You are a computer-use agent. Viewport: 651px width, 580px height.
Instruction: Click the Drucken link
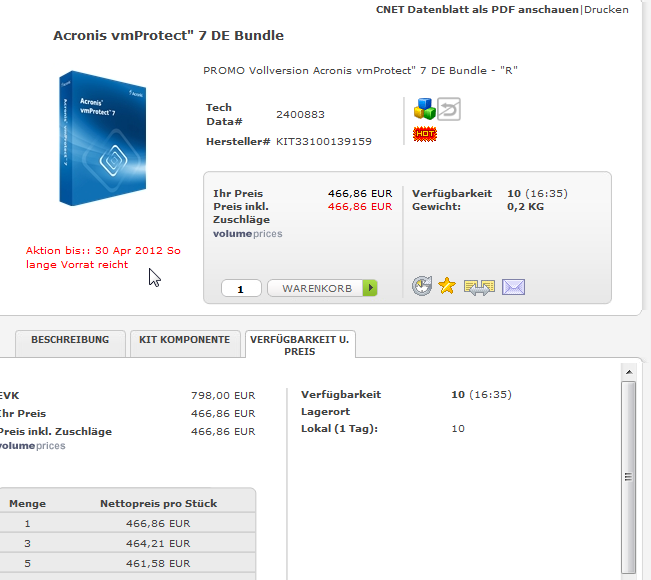[606, 10]
